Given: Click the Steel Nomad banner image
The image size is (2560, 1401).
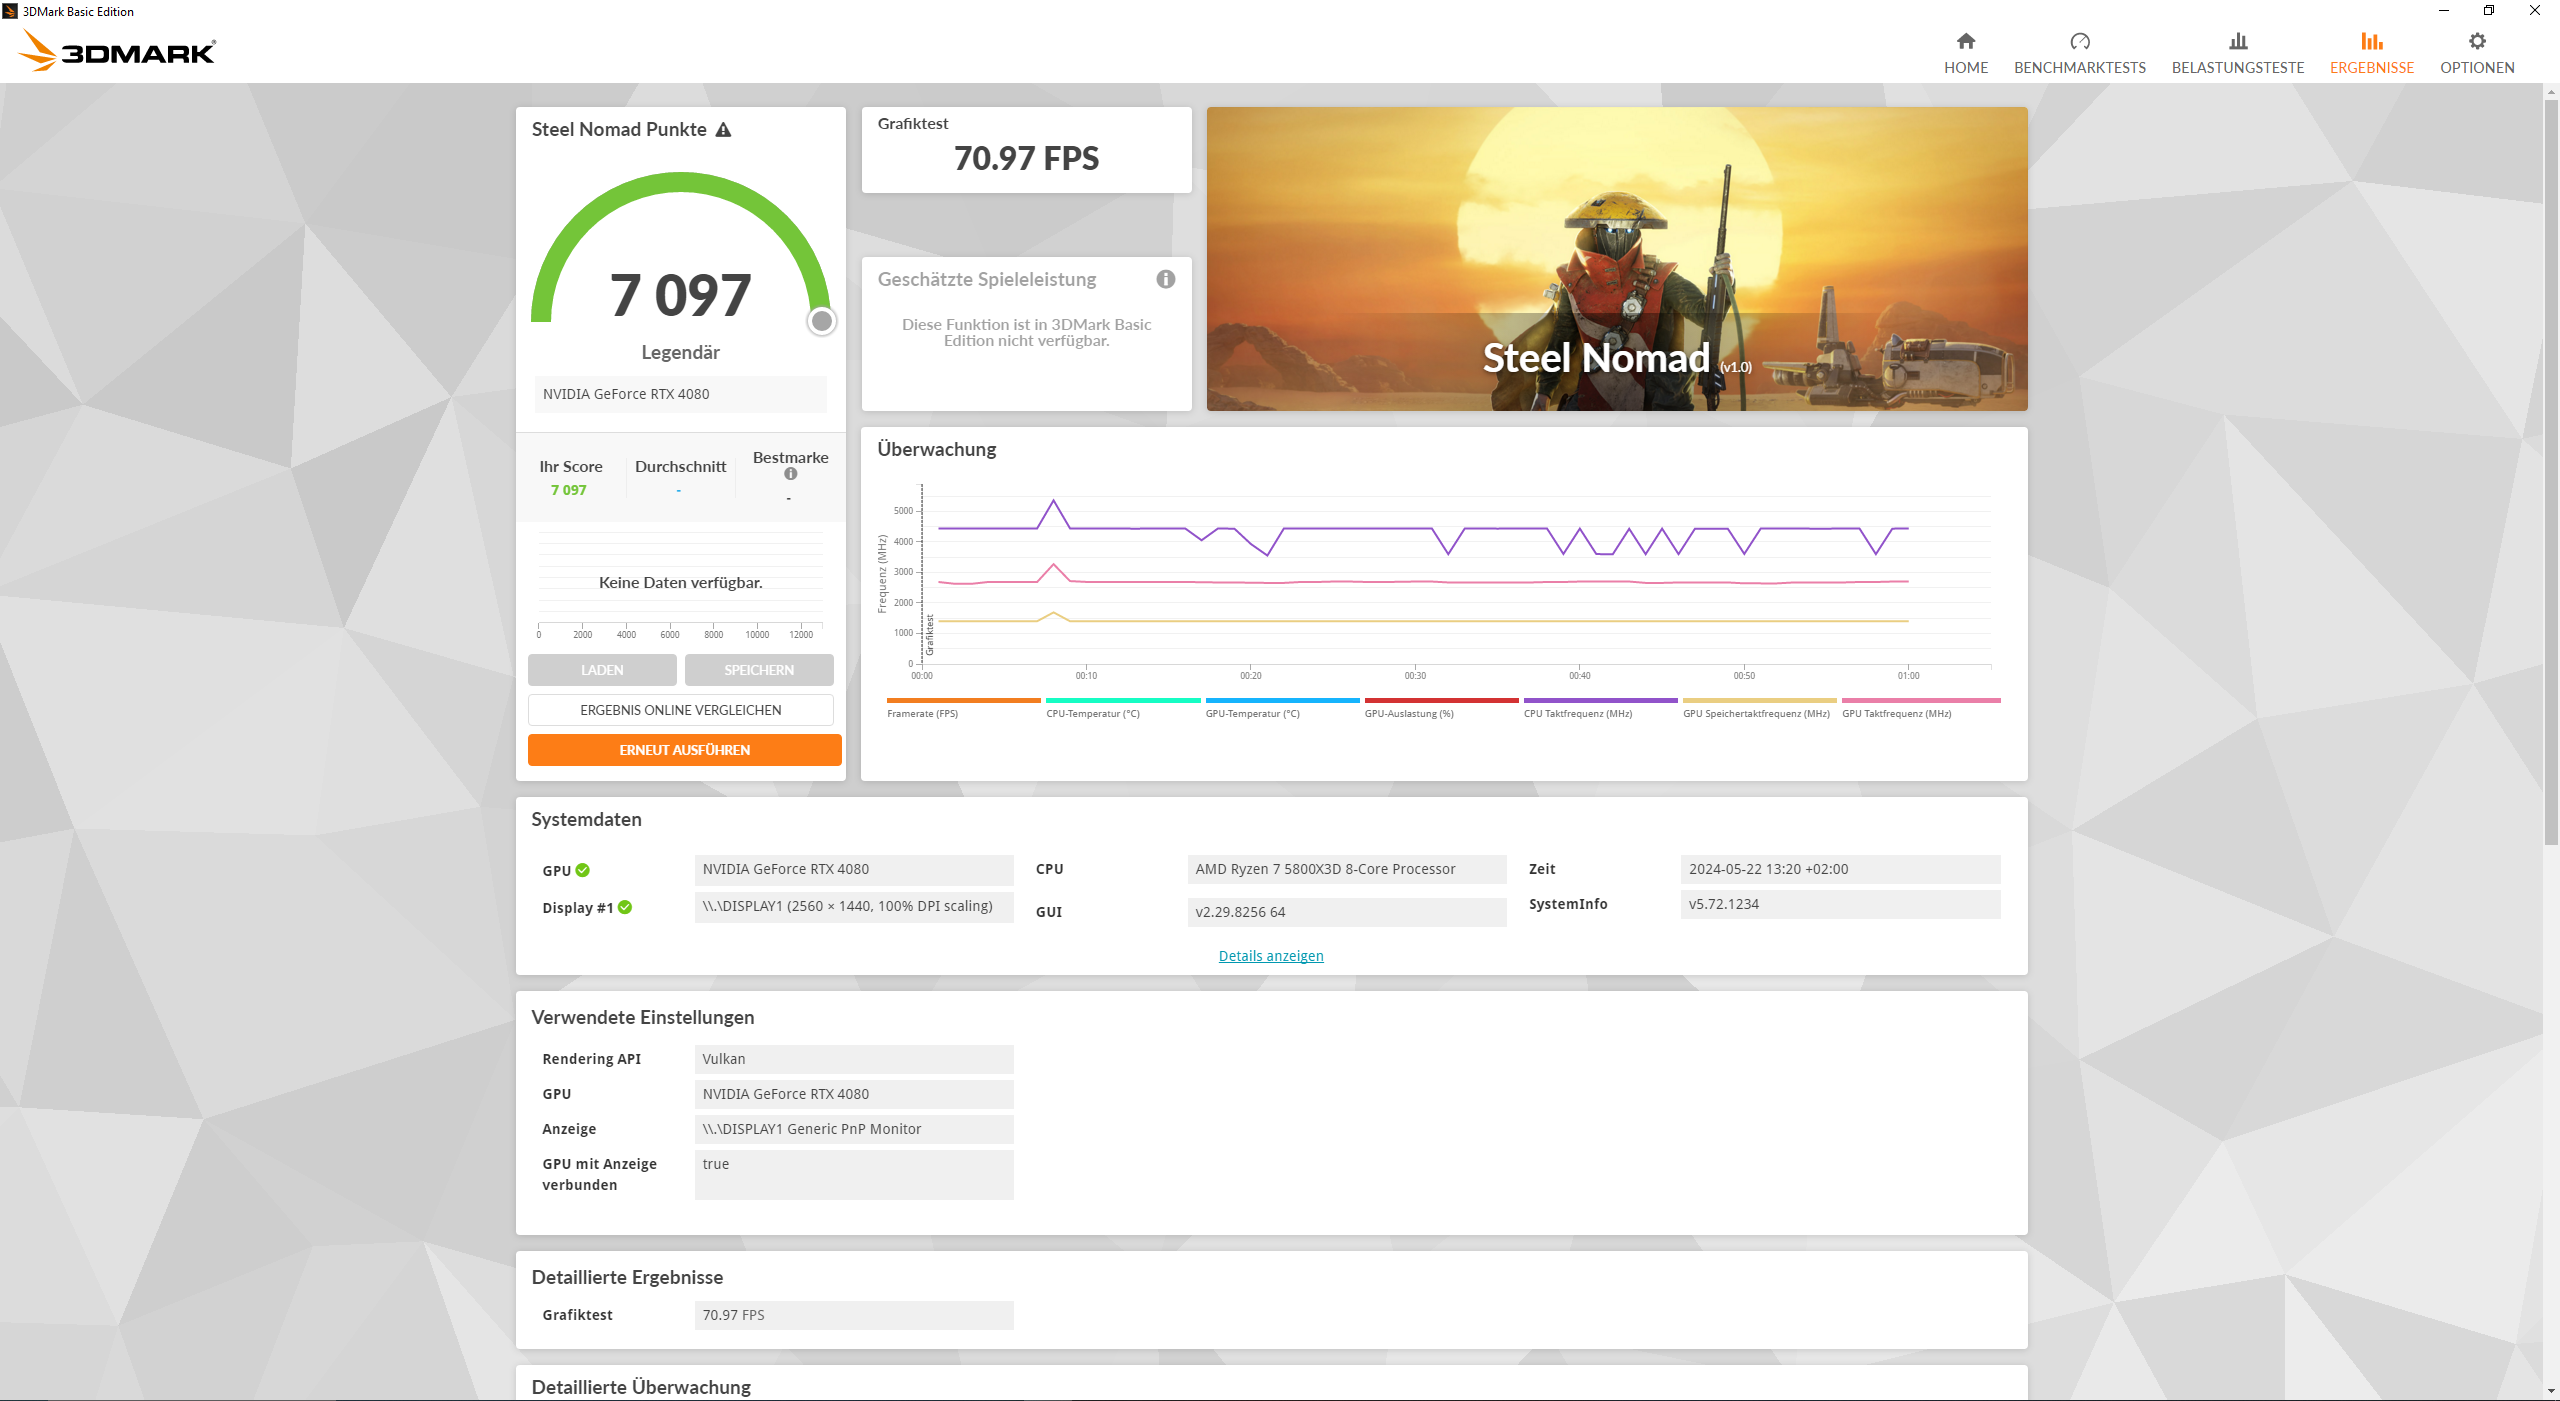Looking at the screenshot, I should pyautogui.click(x=1616, y=258).
